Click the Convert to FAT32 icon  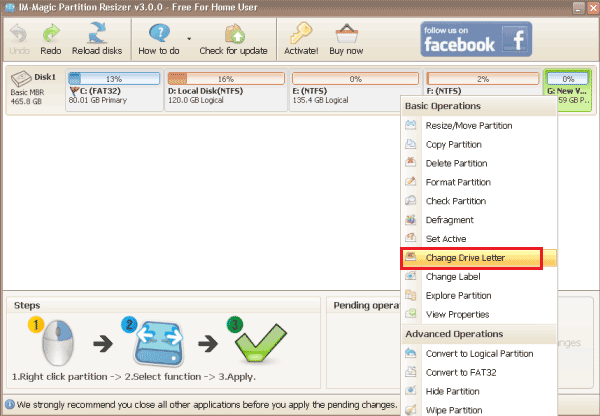[411, 371]
